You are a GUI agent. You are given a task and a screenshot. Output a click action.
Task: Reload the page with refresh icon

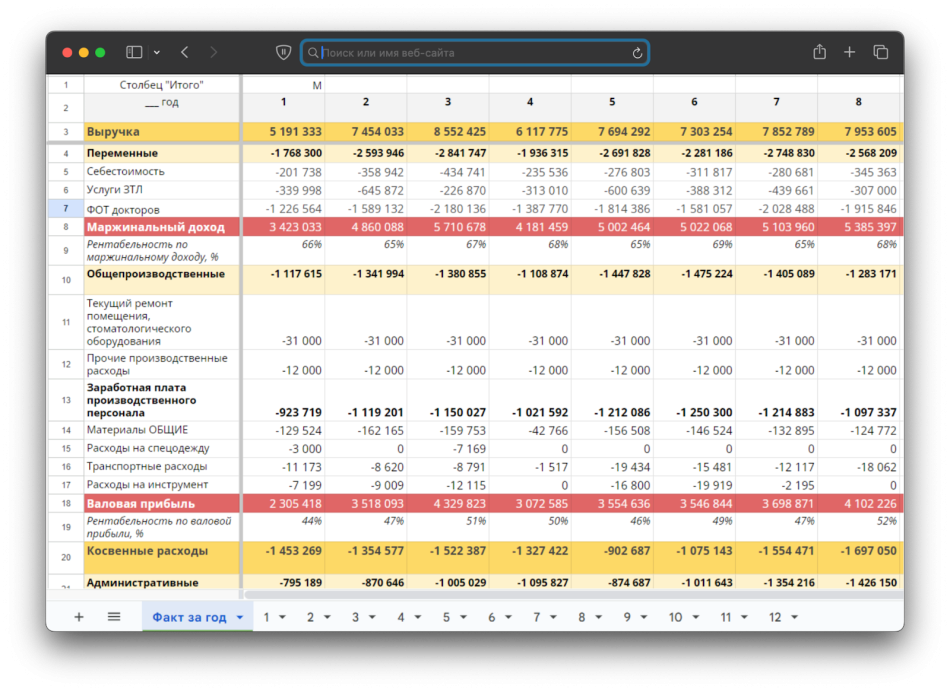pyautogui.click(x=637, y=53)
